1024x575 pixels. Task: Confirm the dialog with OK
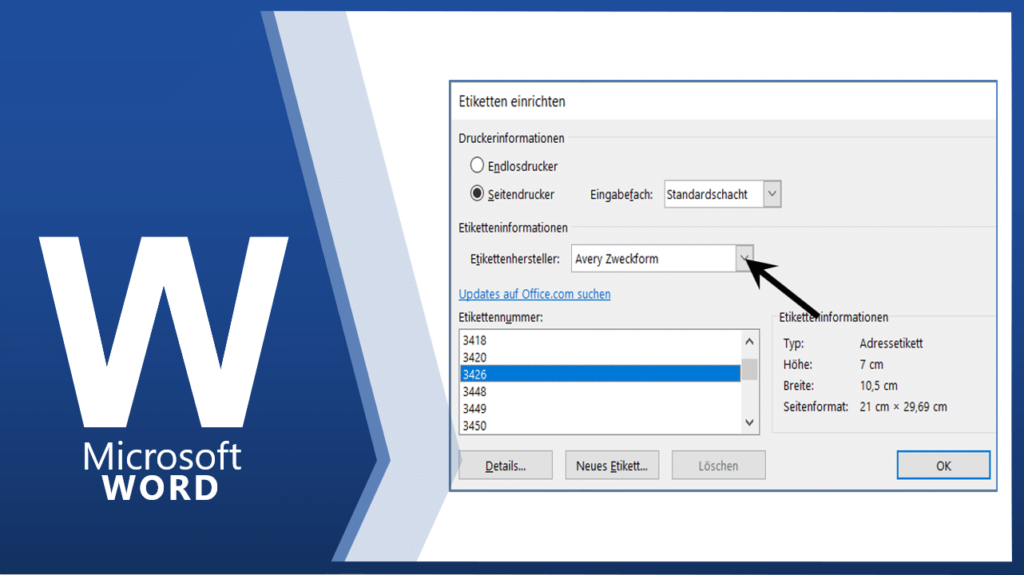[943, 466]
